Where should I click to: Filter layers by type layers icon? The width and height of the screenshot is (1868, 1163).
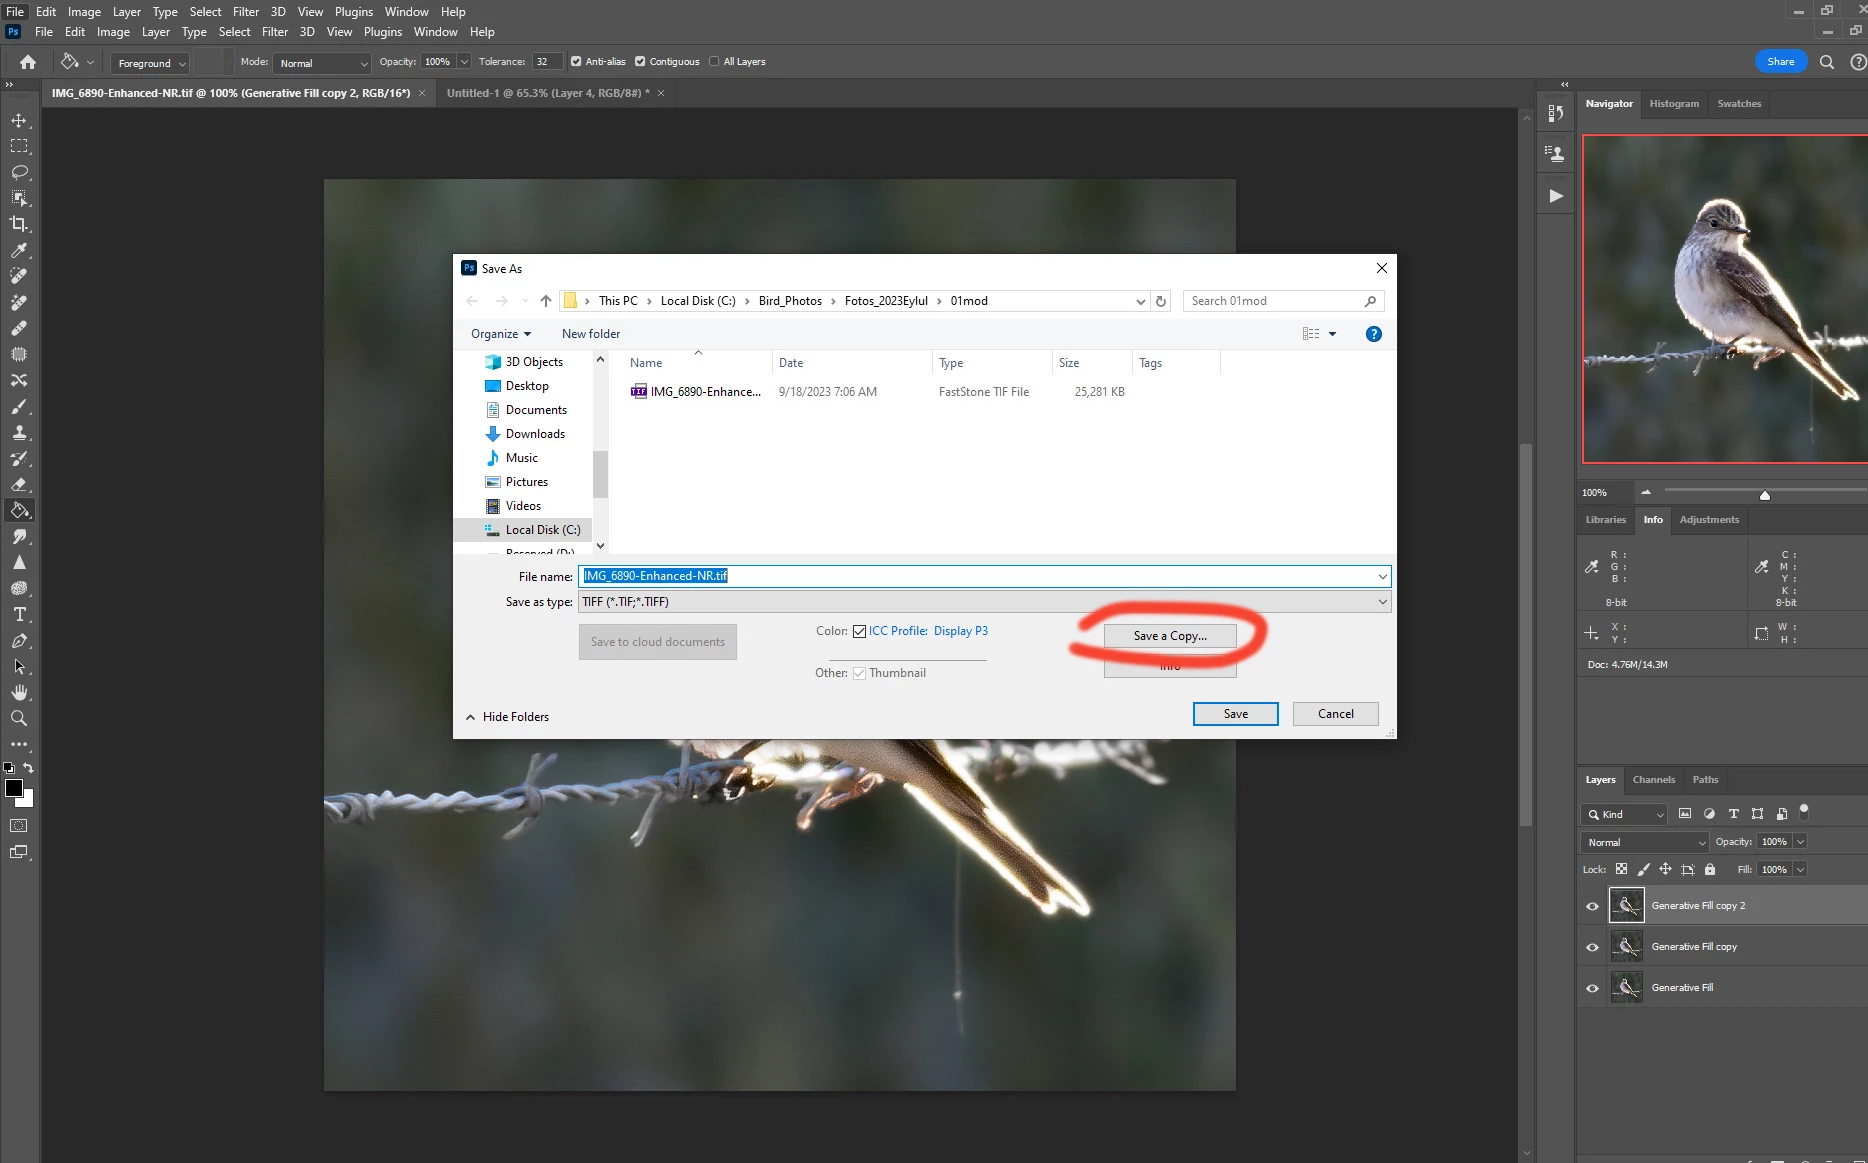[x=1733, y=814]
